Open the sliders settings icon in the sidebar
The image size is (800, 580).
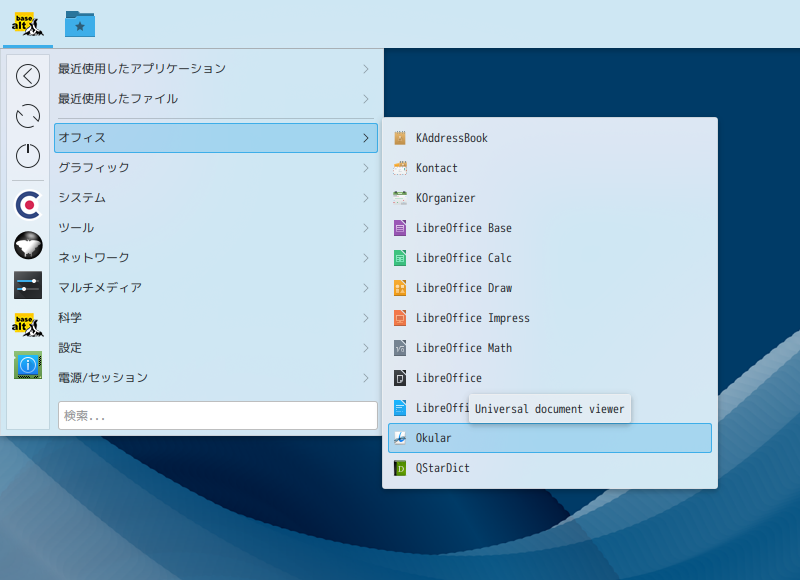28,285
